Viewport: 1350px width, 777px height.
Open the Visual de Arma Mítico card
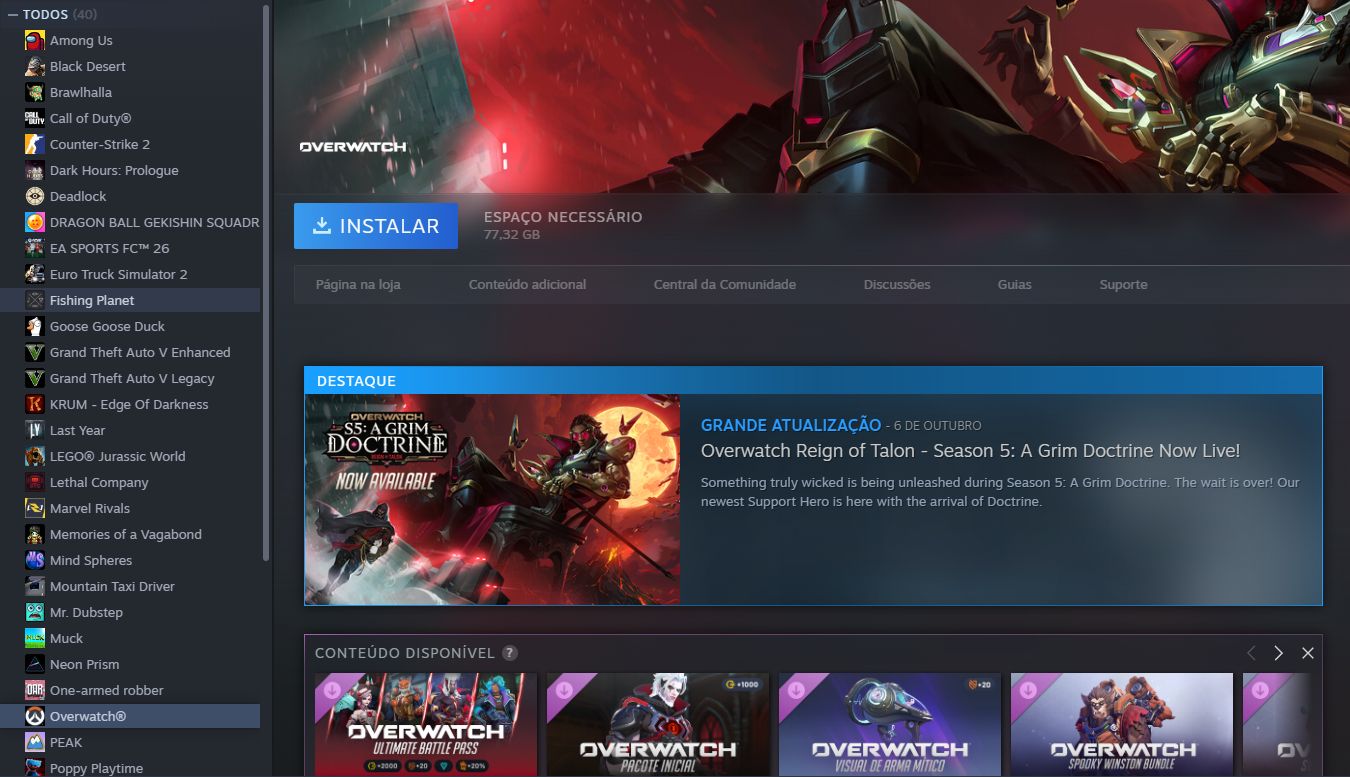tap(890, 725)
